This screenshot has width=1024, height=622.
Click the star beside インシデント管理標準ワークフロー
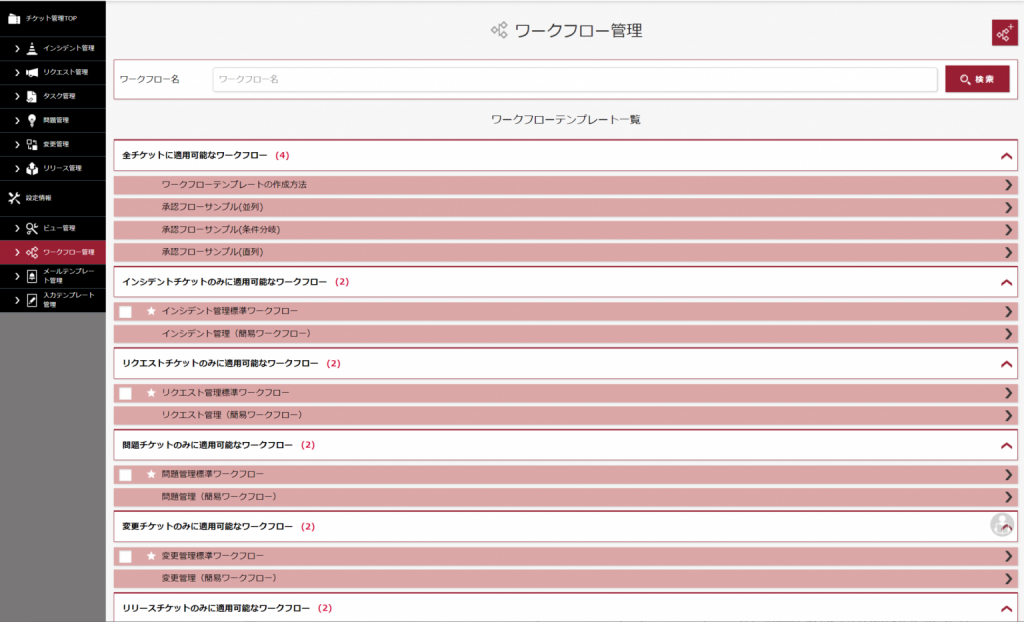(x=152, y=311)
